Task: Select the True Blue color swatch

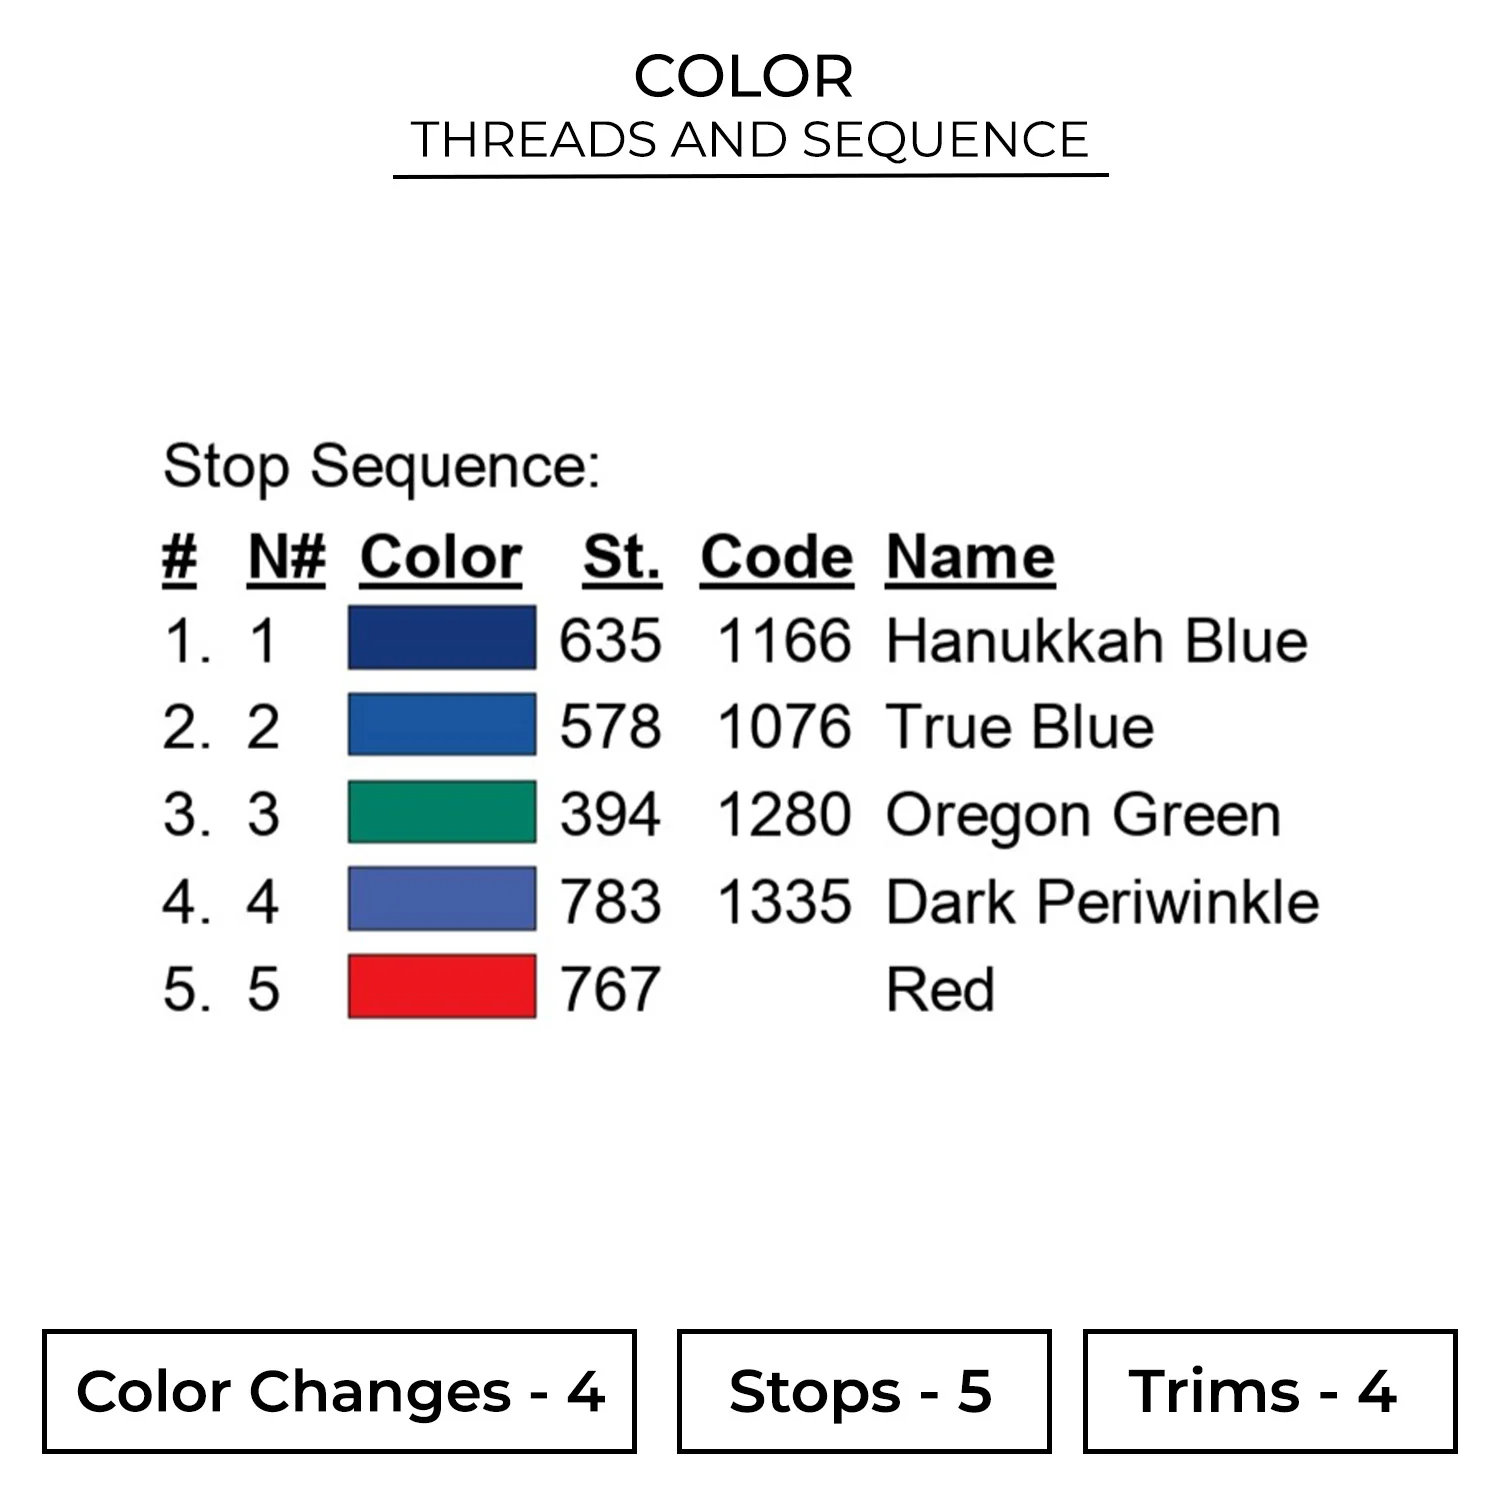Action: point(441,725)
